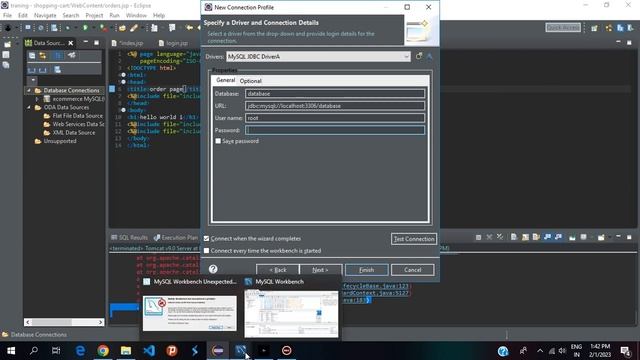Screen dimensions: 640x360
Task: Select the XML Data Source folder
Action: [x=70, y=133]
